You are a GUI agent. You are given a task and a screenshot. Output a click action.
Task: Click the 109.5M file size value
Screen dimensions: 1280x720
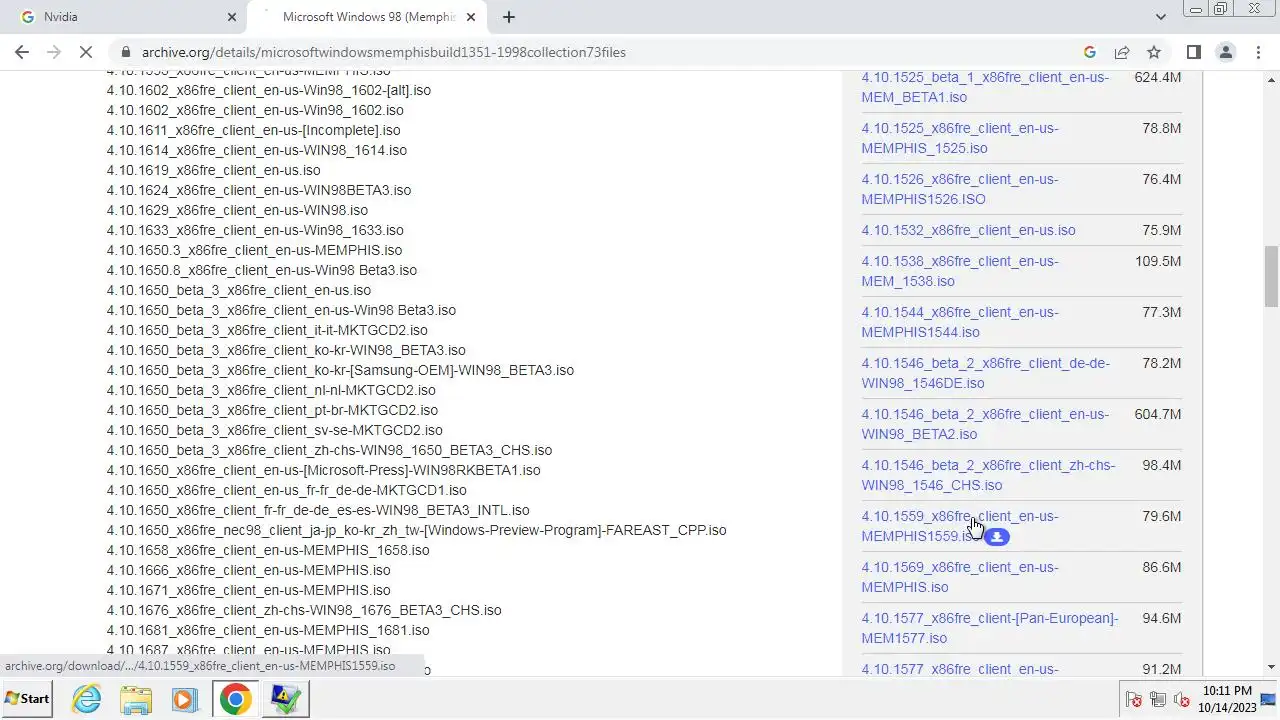click(x=1158, y=261)
